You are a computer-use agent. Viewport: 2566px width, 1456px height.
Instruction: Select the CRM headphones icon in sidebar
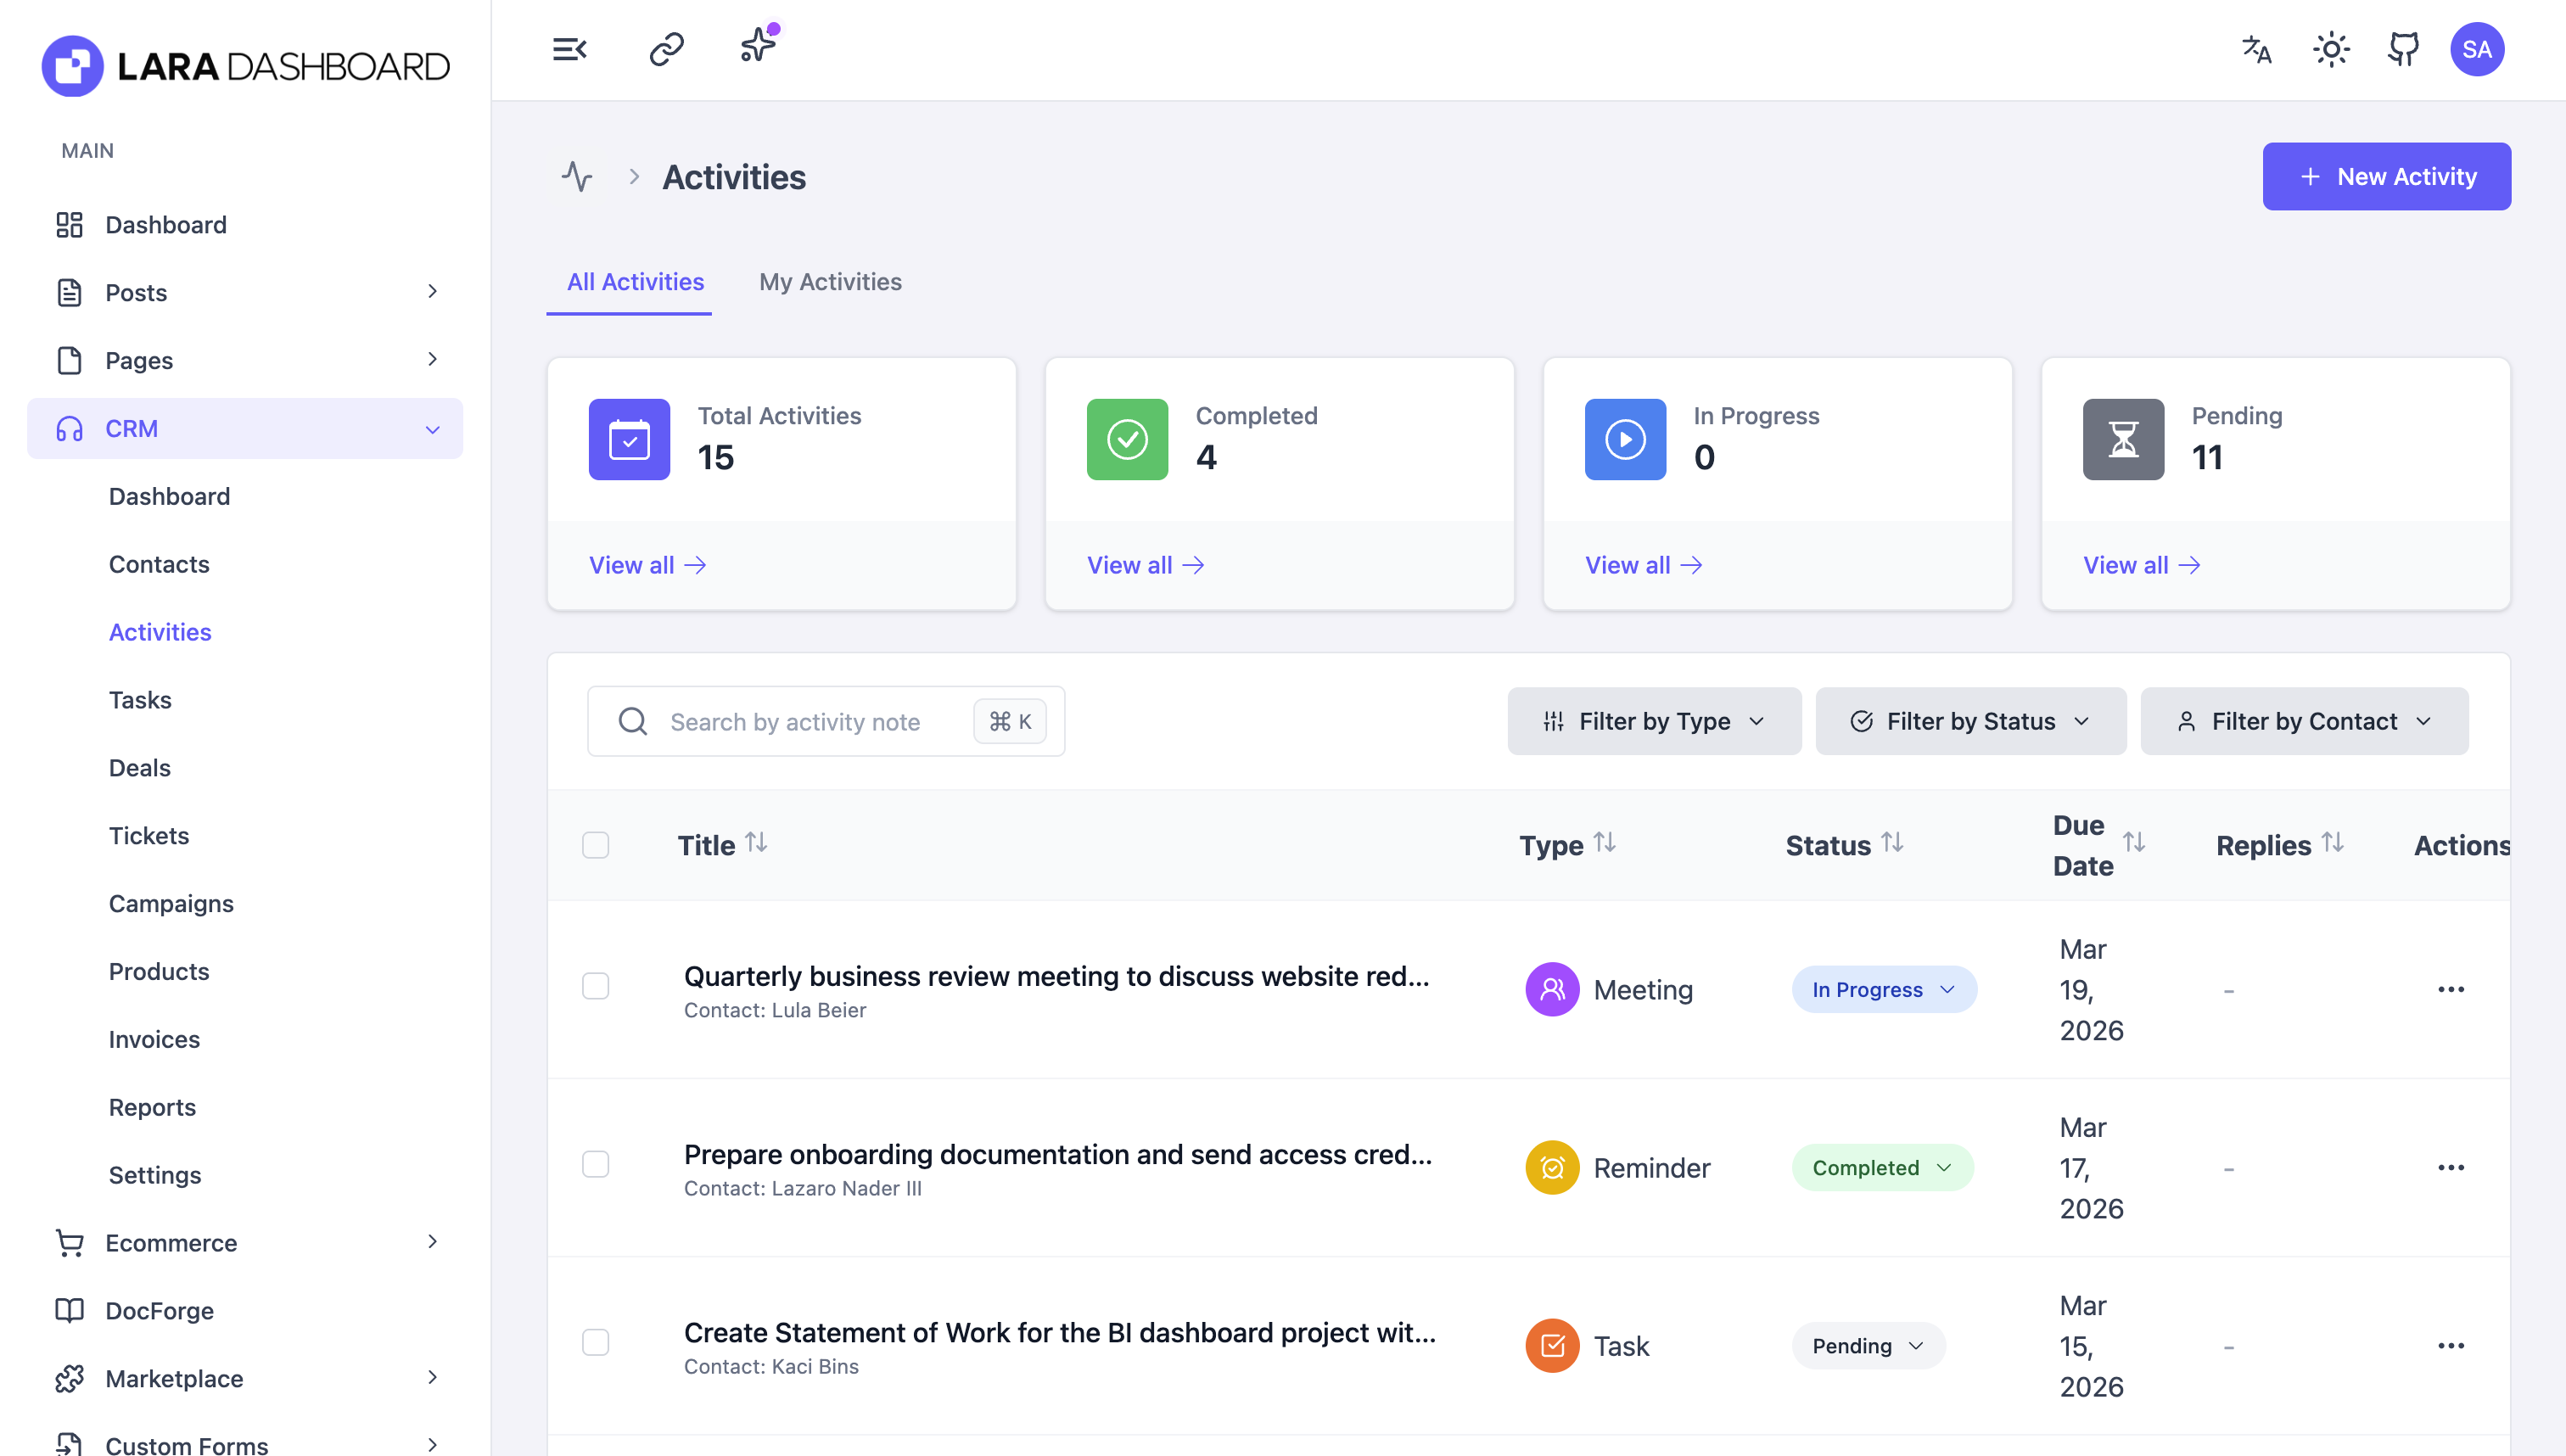click(x=69, y=428)
